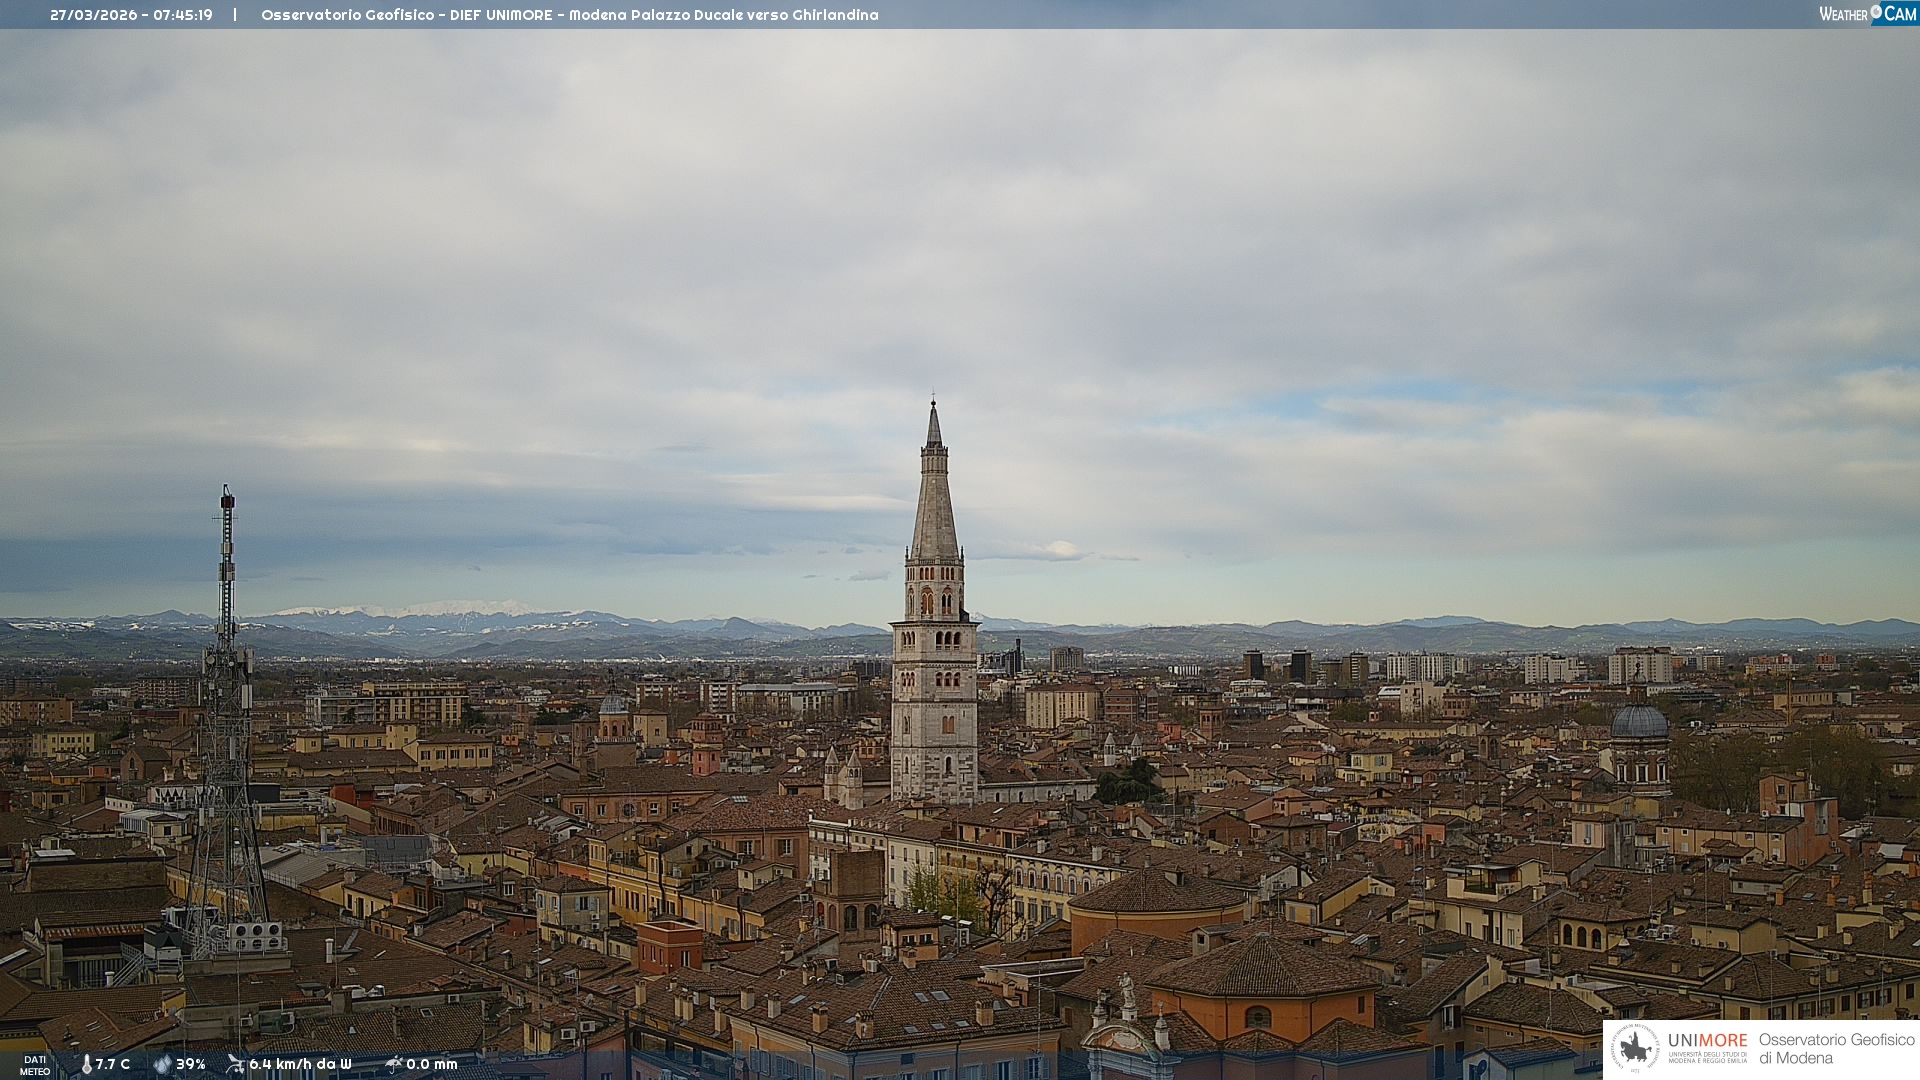This screenshot has height=1080, width=1920.
Task: Click the rain umbrella precipitation icon
Action: (393, 1064)
